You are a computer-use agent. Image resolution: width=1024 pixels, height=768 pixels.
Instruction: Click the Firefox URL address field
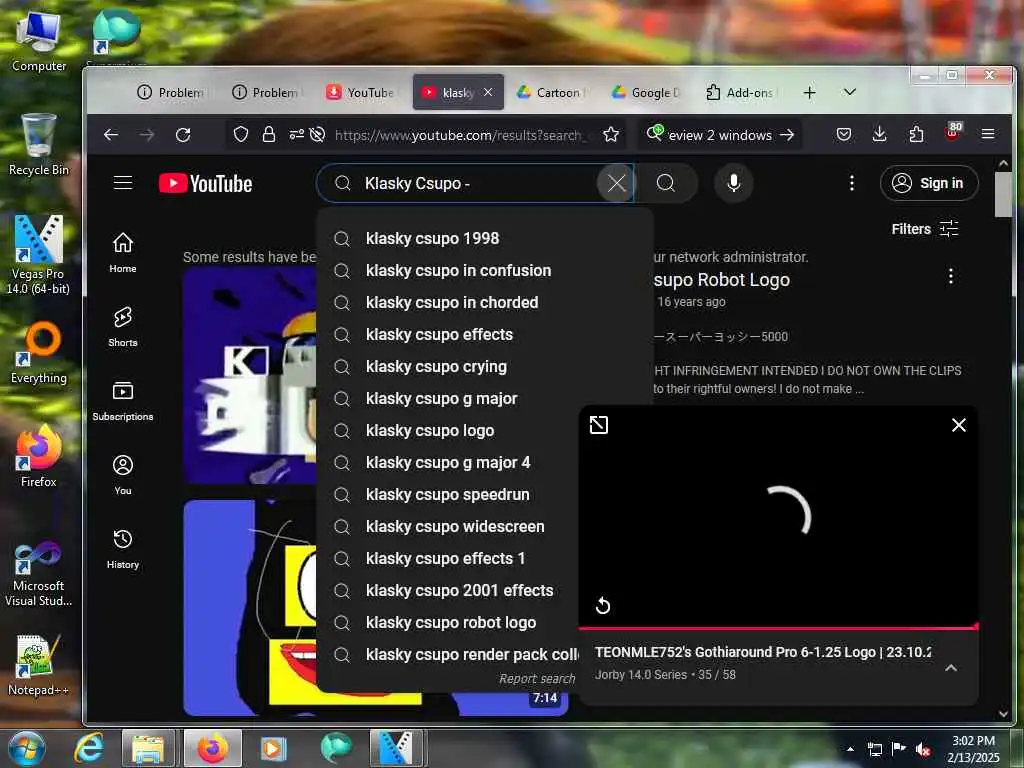click(462, 135)
